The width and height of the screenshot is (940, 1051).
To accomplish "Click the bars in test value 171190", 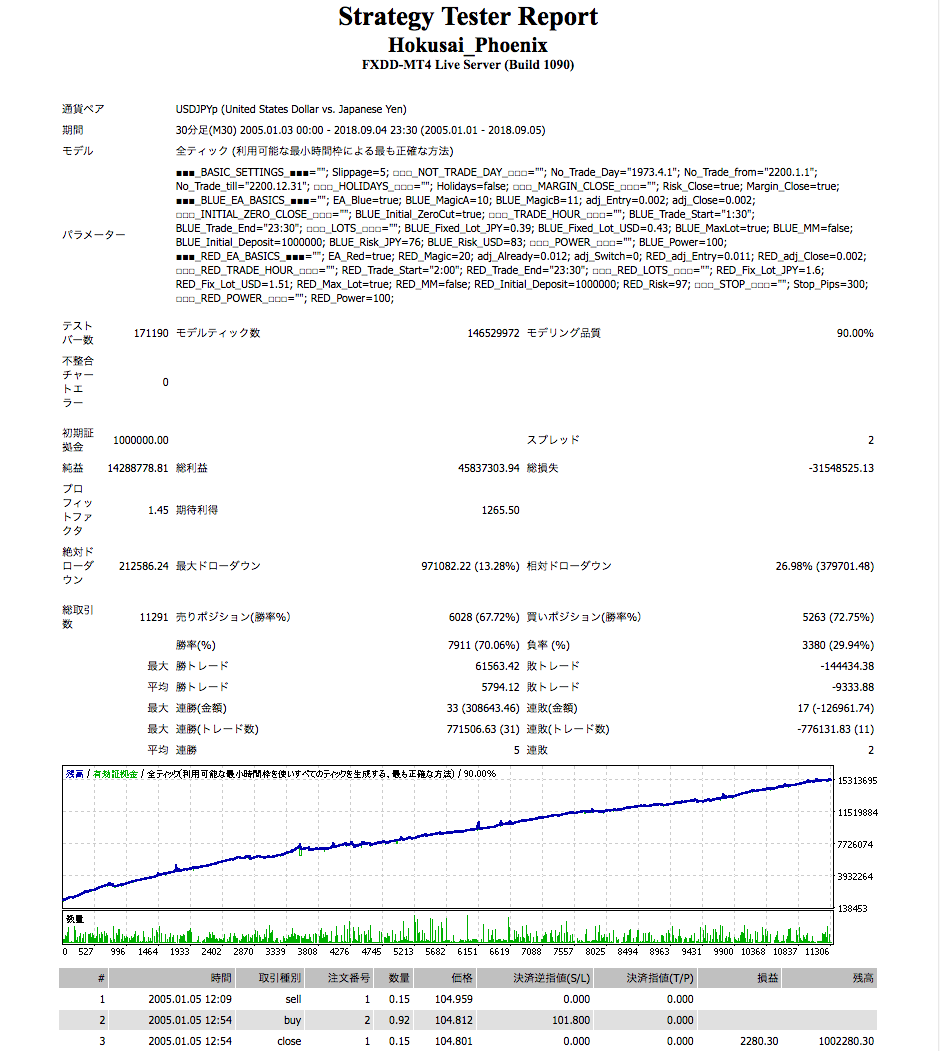I will (x=151, y=333).
